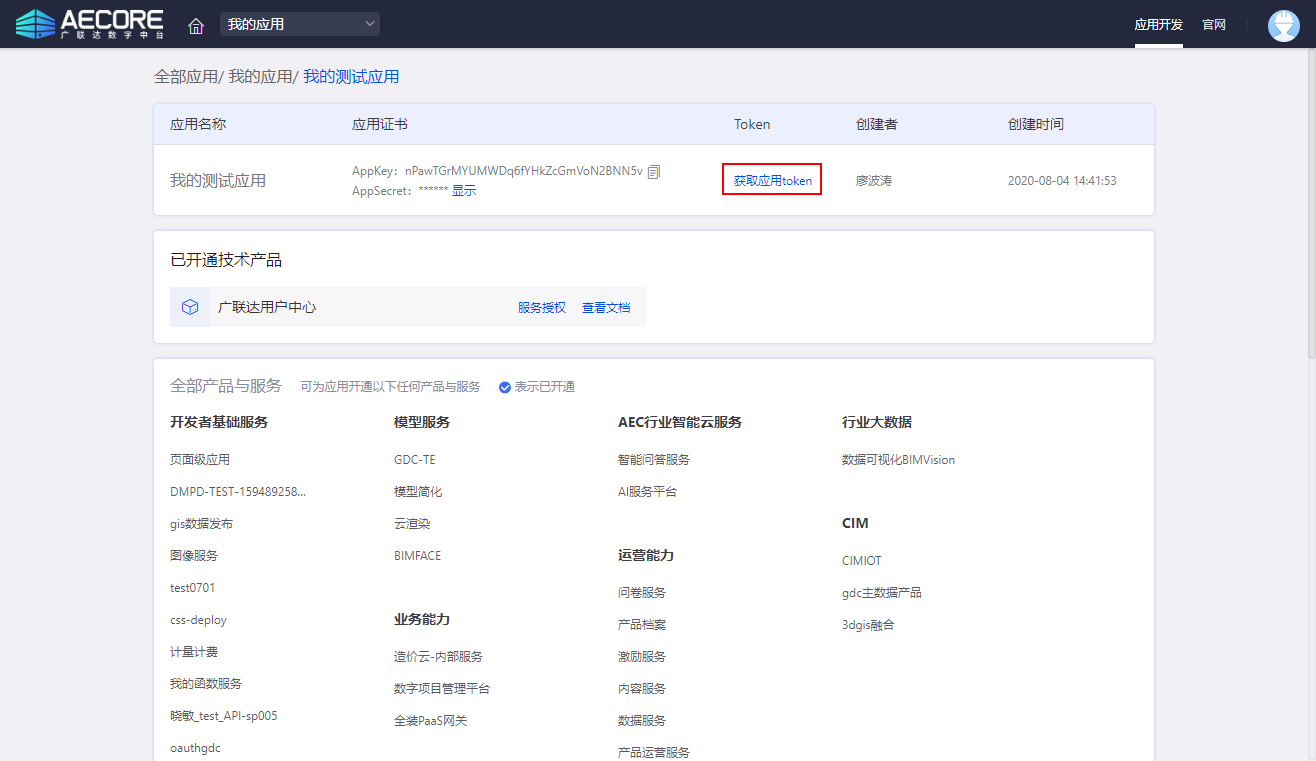Go to home via house icon

(196, 25)
